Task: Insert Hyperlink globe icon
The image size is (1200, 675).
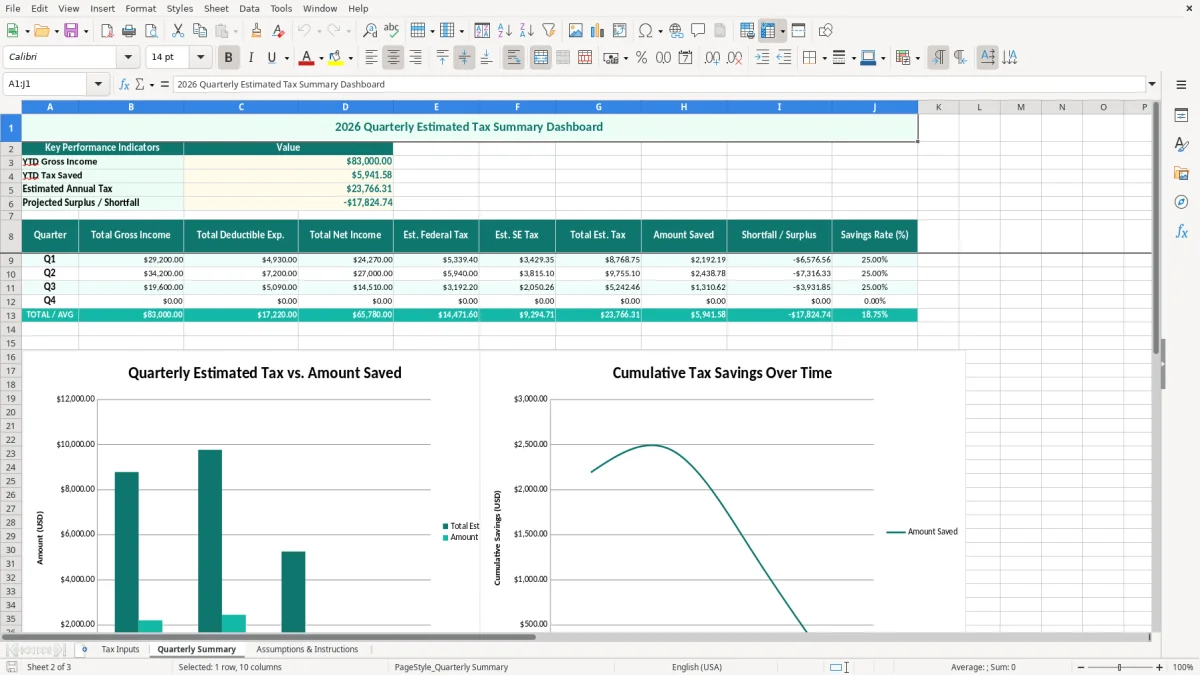Action: [x=676, y=31]
